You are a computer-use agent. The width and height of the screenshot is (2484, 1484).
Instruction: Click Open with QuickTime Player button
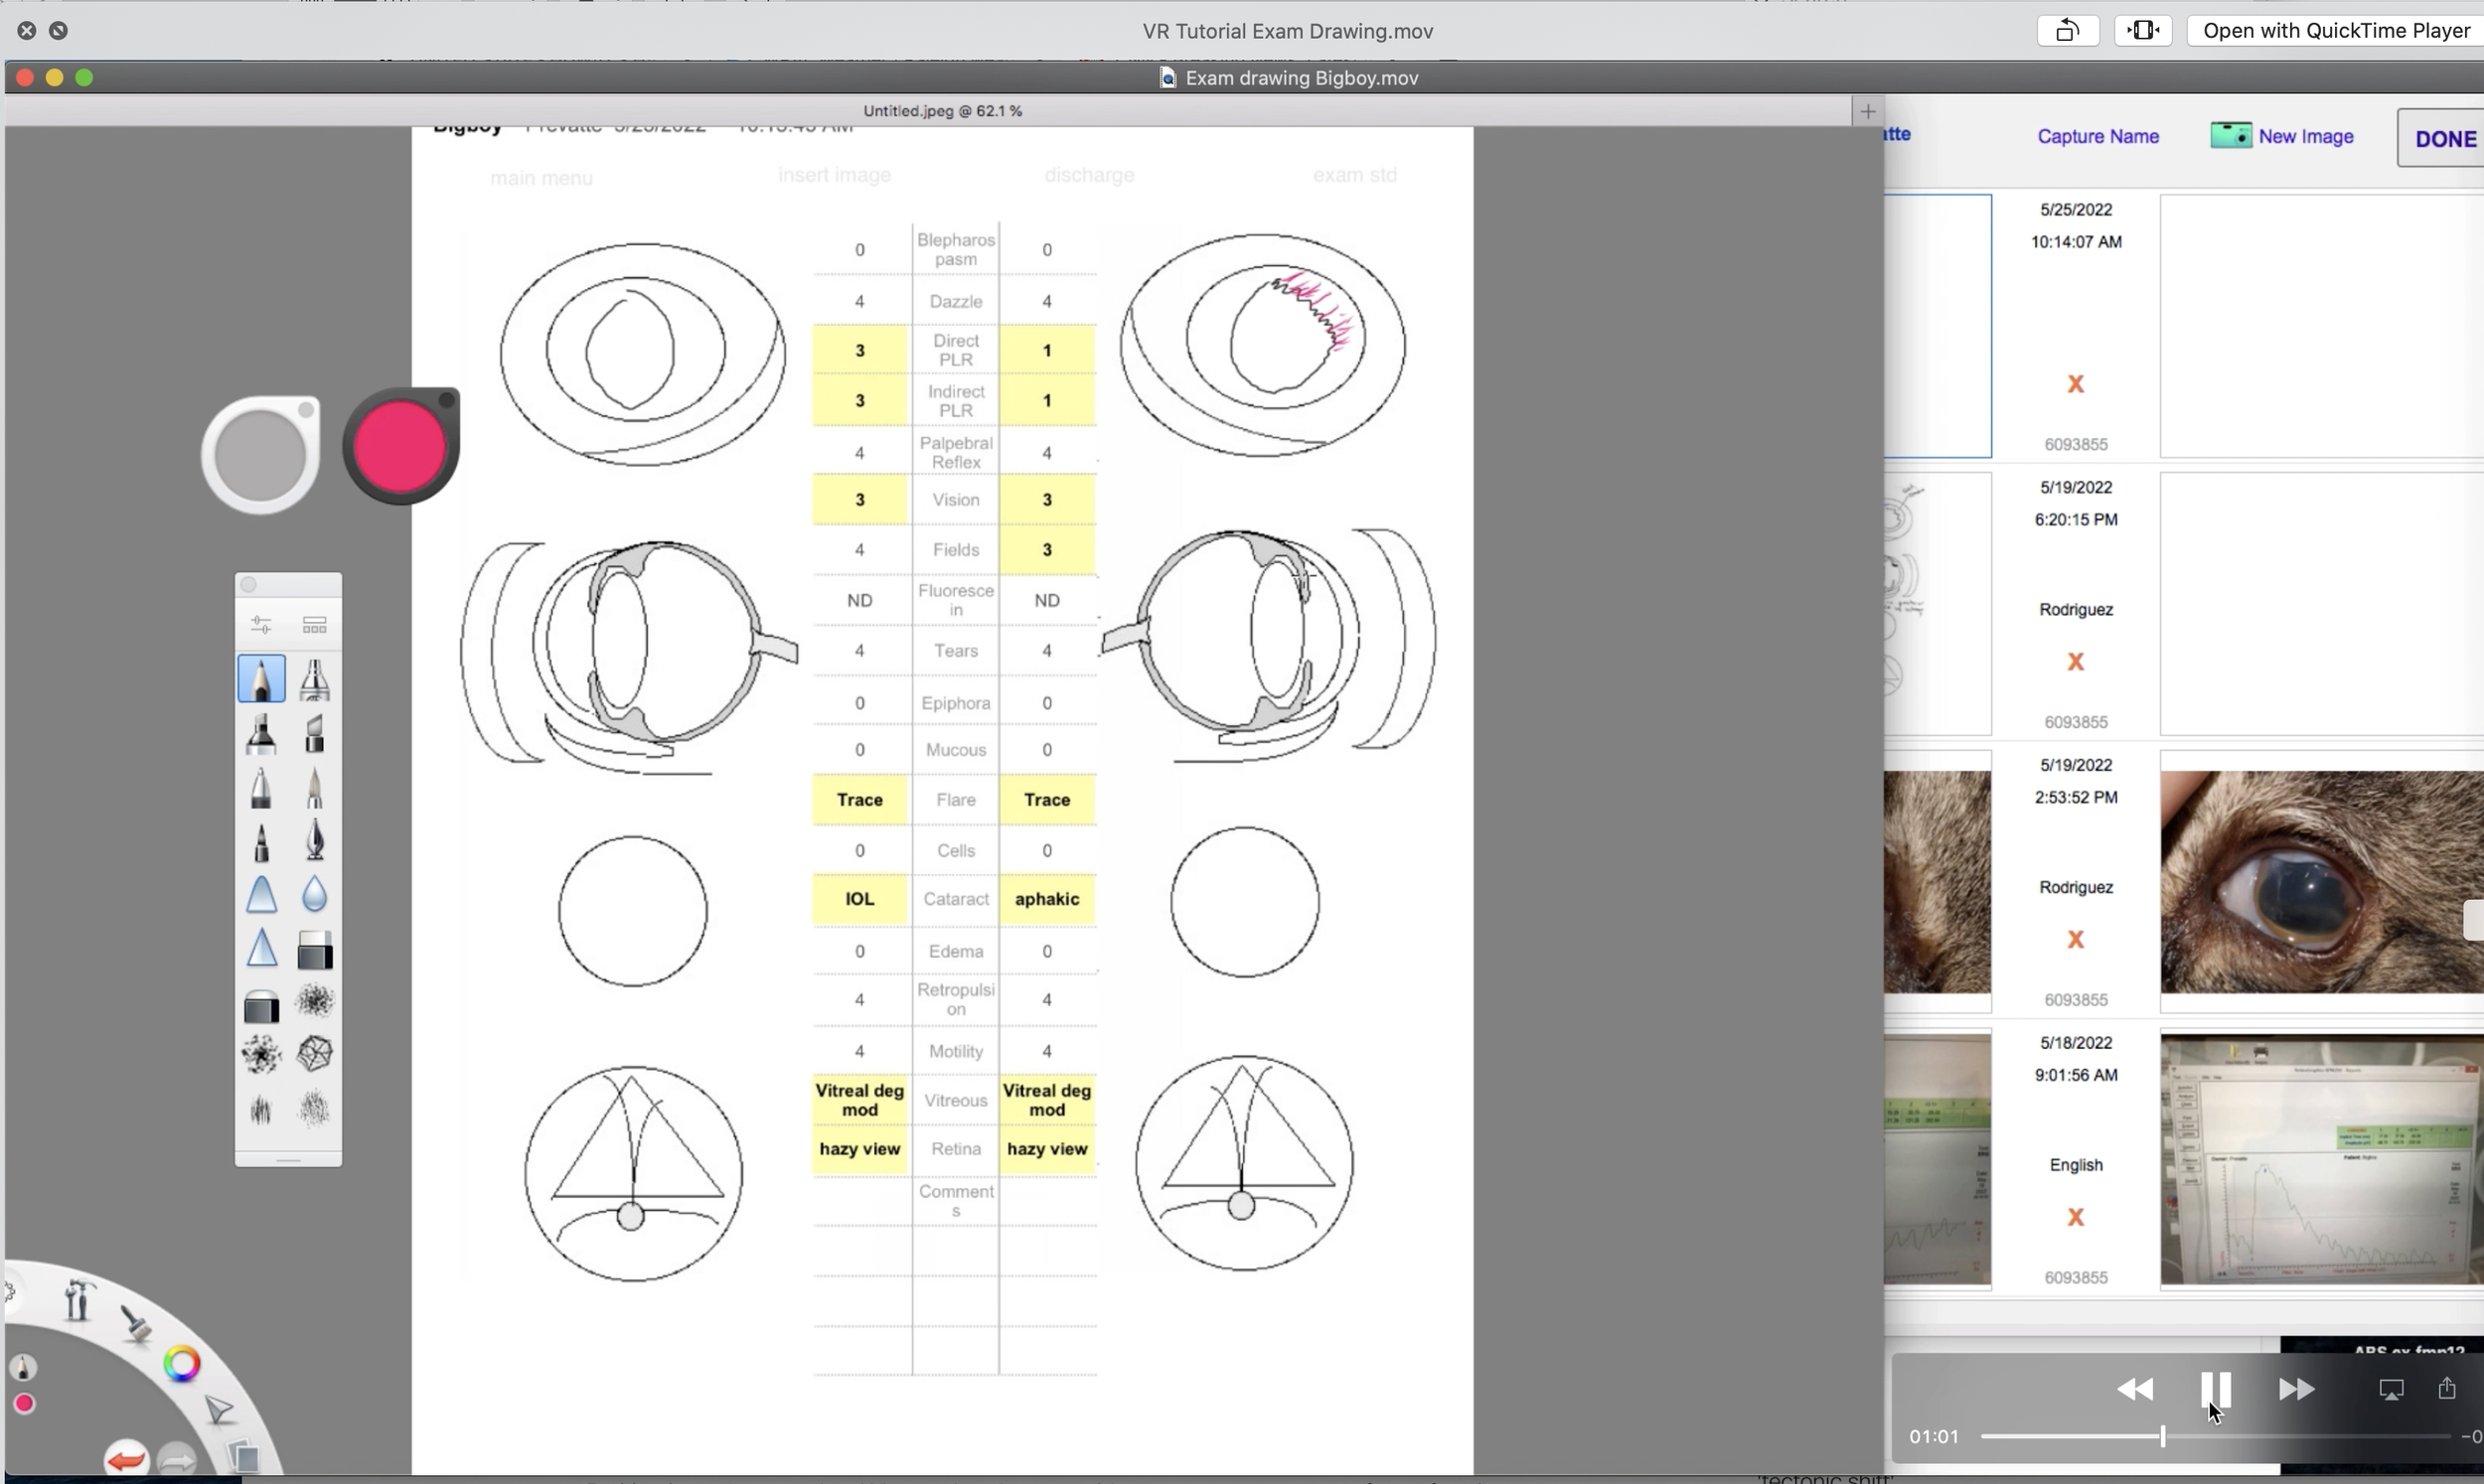[x=2335, y=31]
